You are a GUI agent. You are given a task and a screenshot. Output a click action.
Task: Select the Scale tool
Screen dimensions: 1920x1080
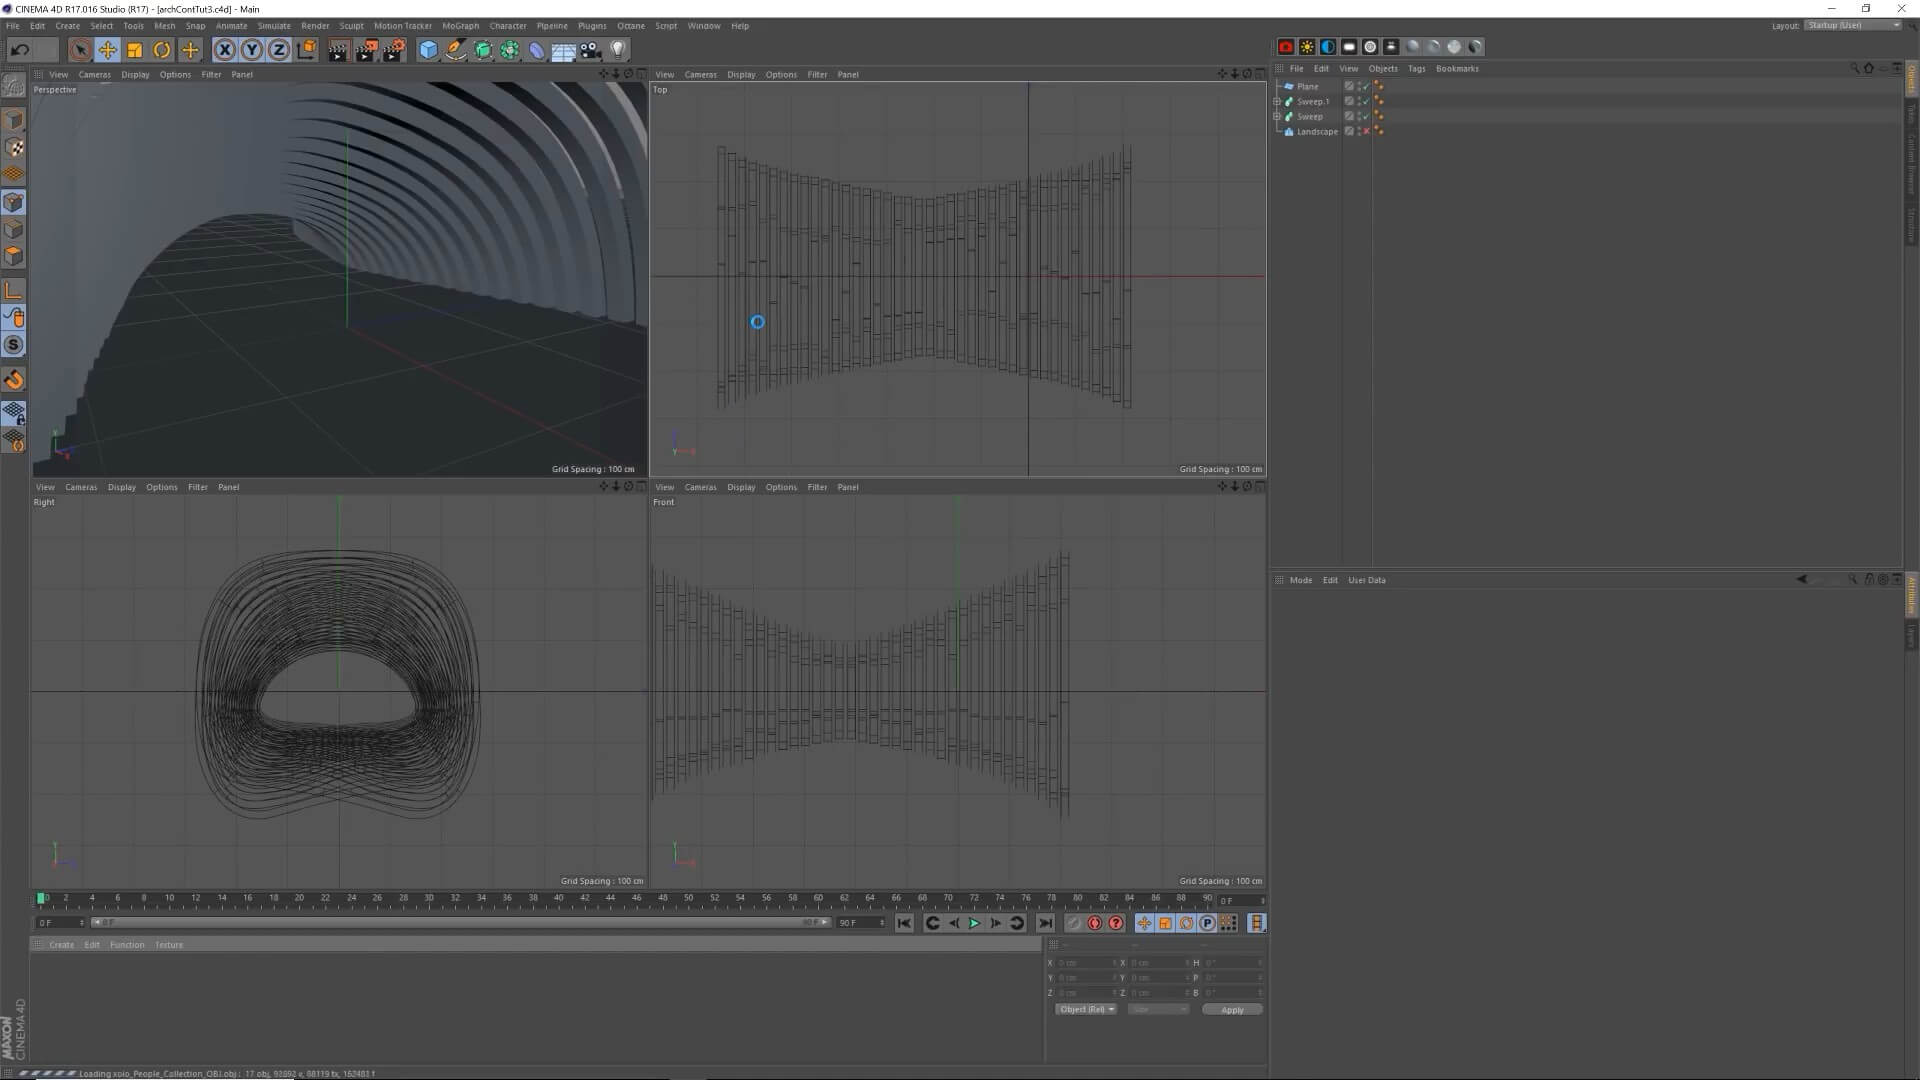pyautogui.click(x=134, y=50)
